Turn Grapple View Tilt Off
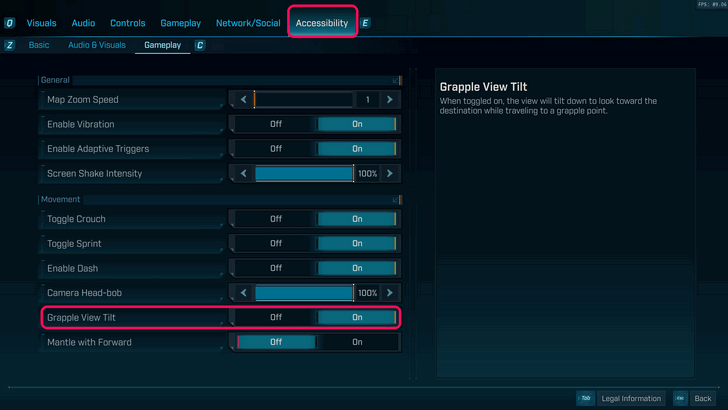728x410 pixels. tap(276, 317)
